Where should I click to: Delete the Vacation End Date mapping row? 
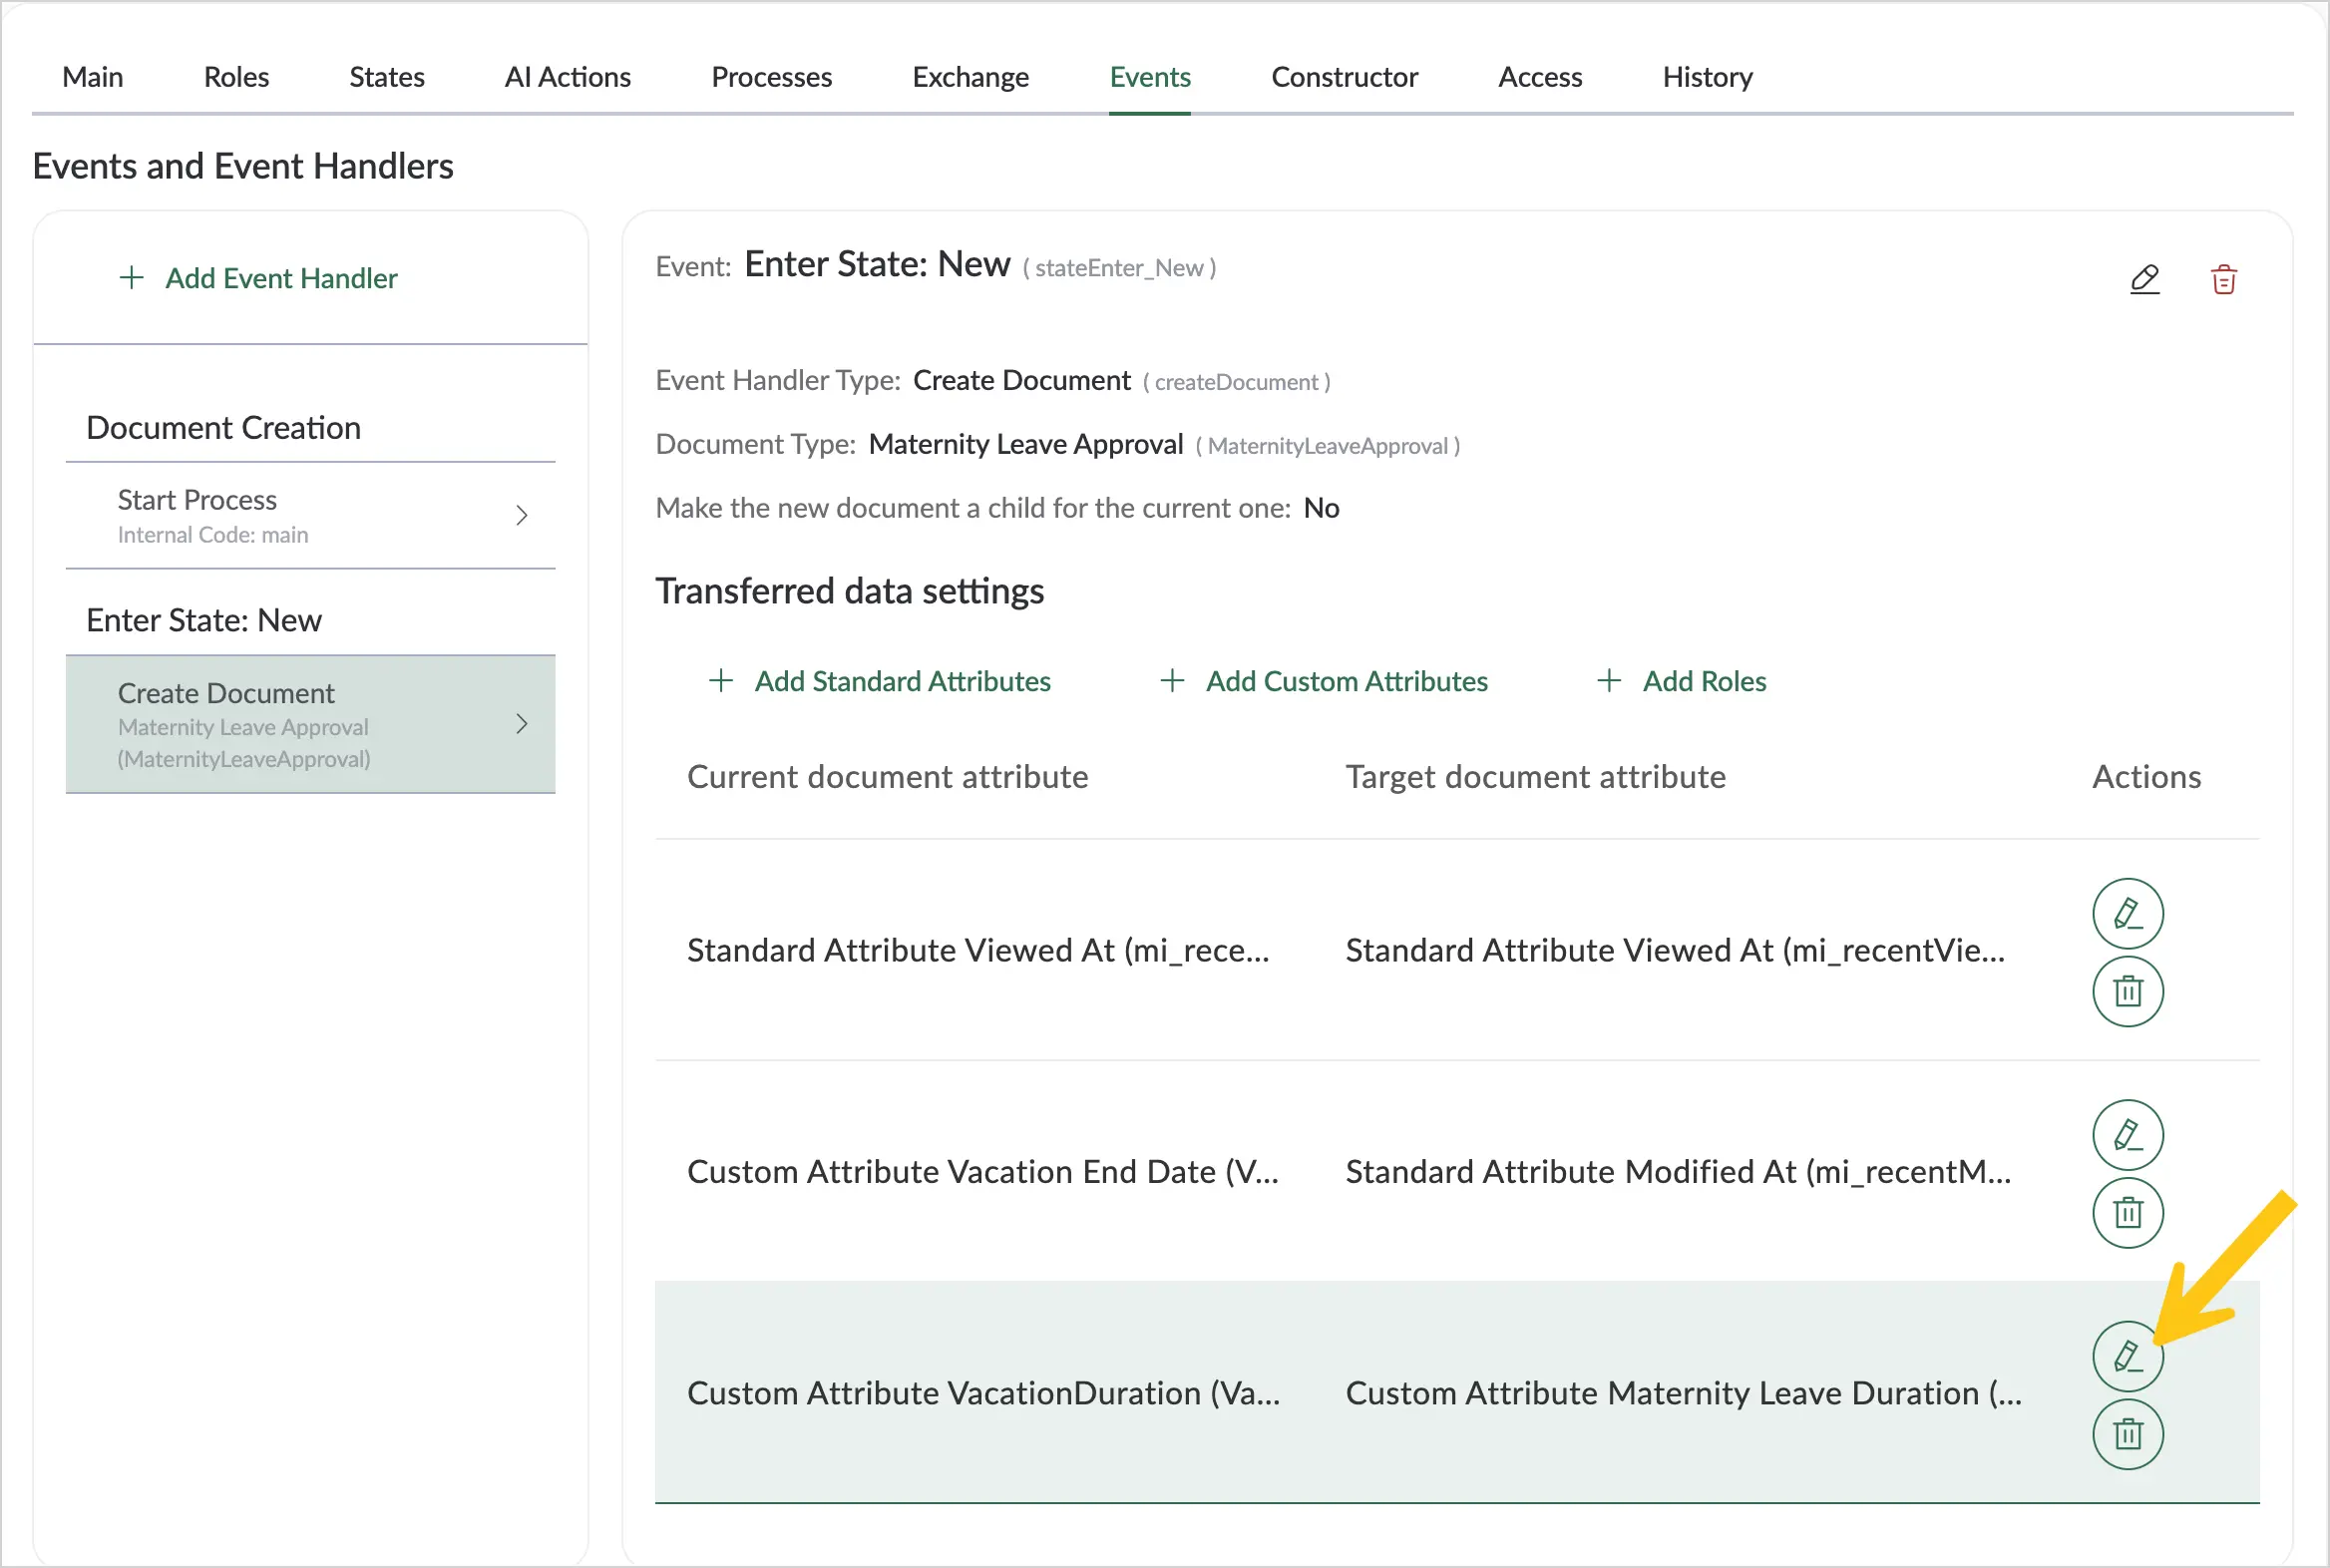2128,1213
